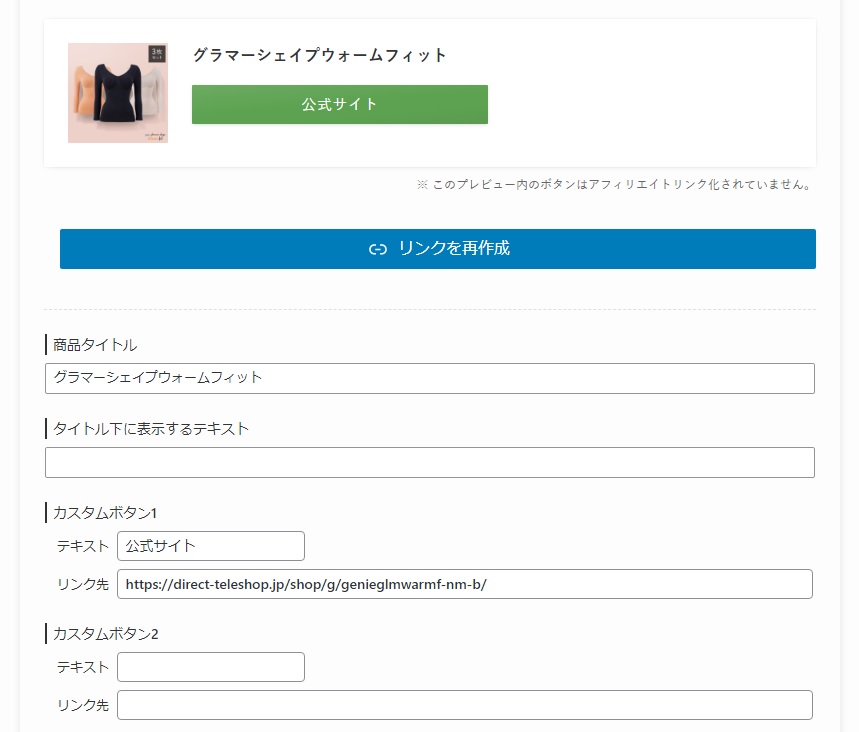Click the タイトル下に表示するテキスト heading
This screenshot has width=859, height=732.
151,428
